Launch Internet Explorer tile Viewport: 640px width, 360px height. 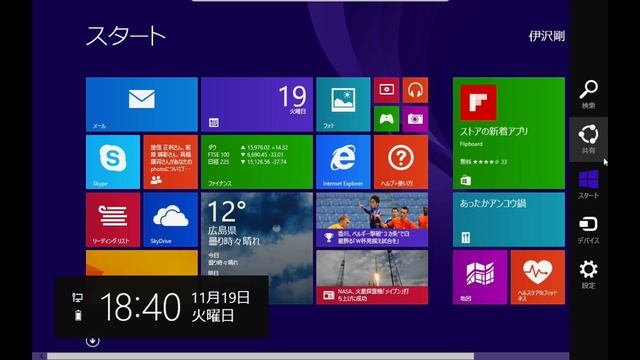343,162
